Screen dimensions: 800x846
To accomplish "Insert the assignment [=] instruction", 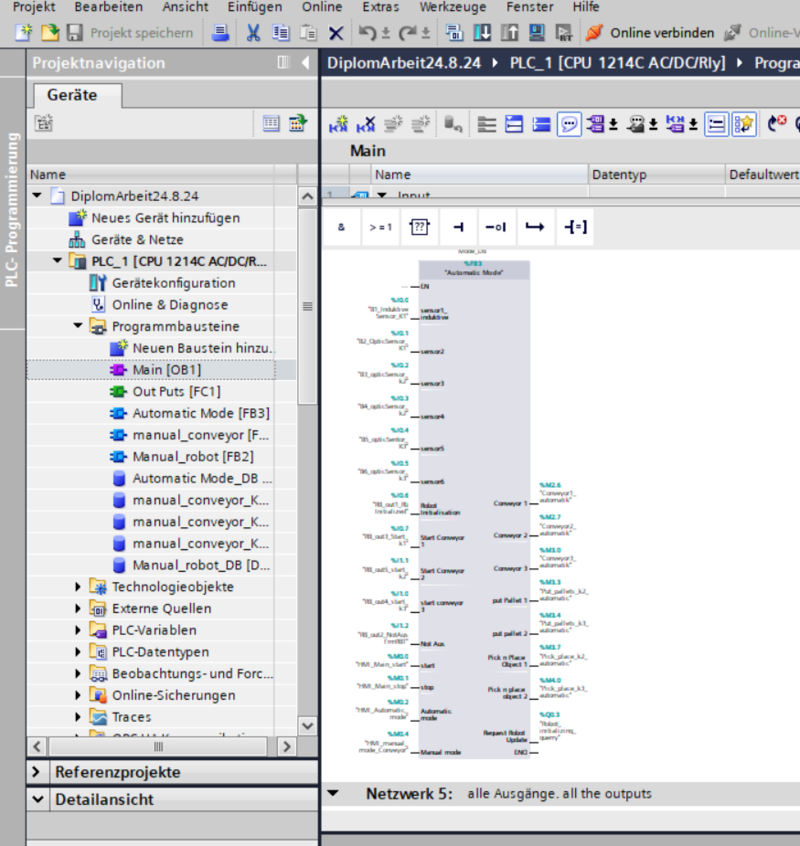I will click(x=574, y=228).
